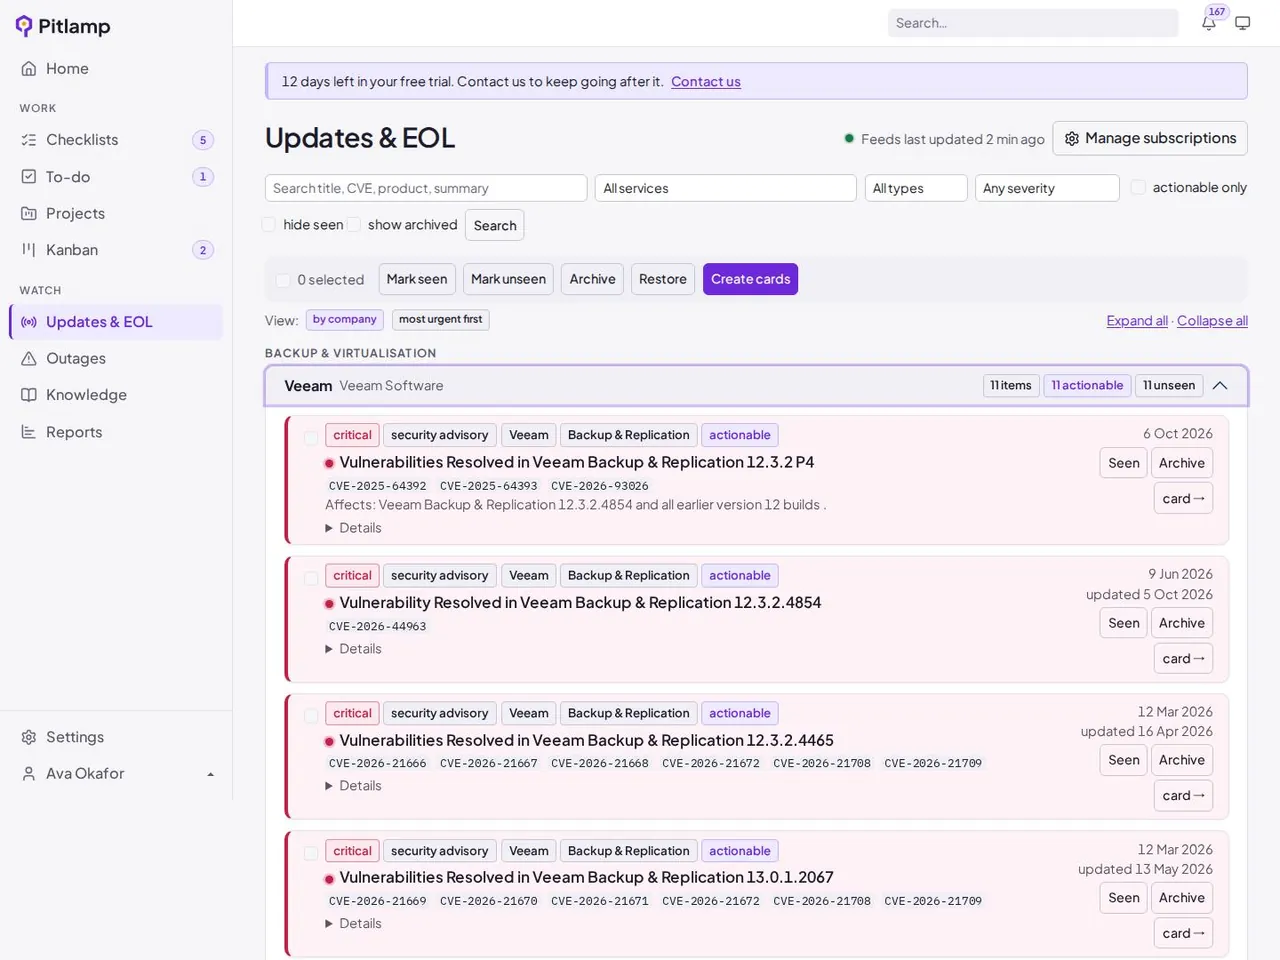Open the notifications bell icon
Viewport: 1280px width, 960px height.
[x=1208, y=23]
